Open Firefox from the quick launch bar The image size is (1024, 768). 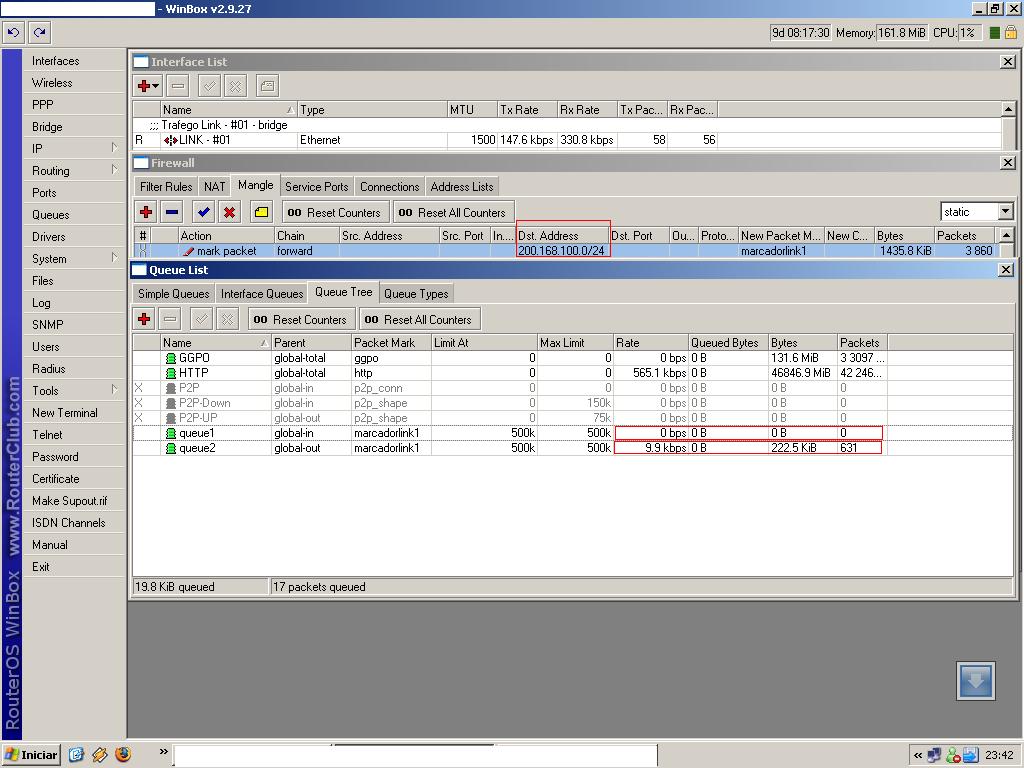(x=123, y=755)
